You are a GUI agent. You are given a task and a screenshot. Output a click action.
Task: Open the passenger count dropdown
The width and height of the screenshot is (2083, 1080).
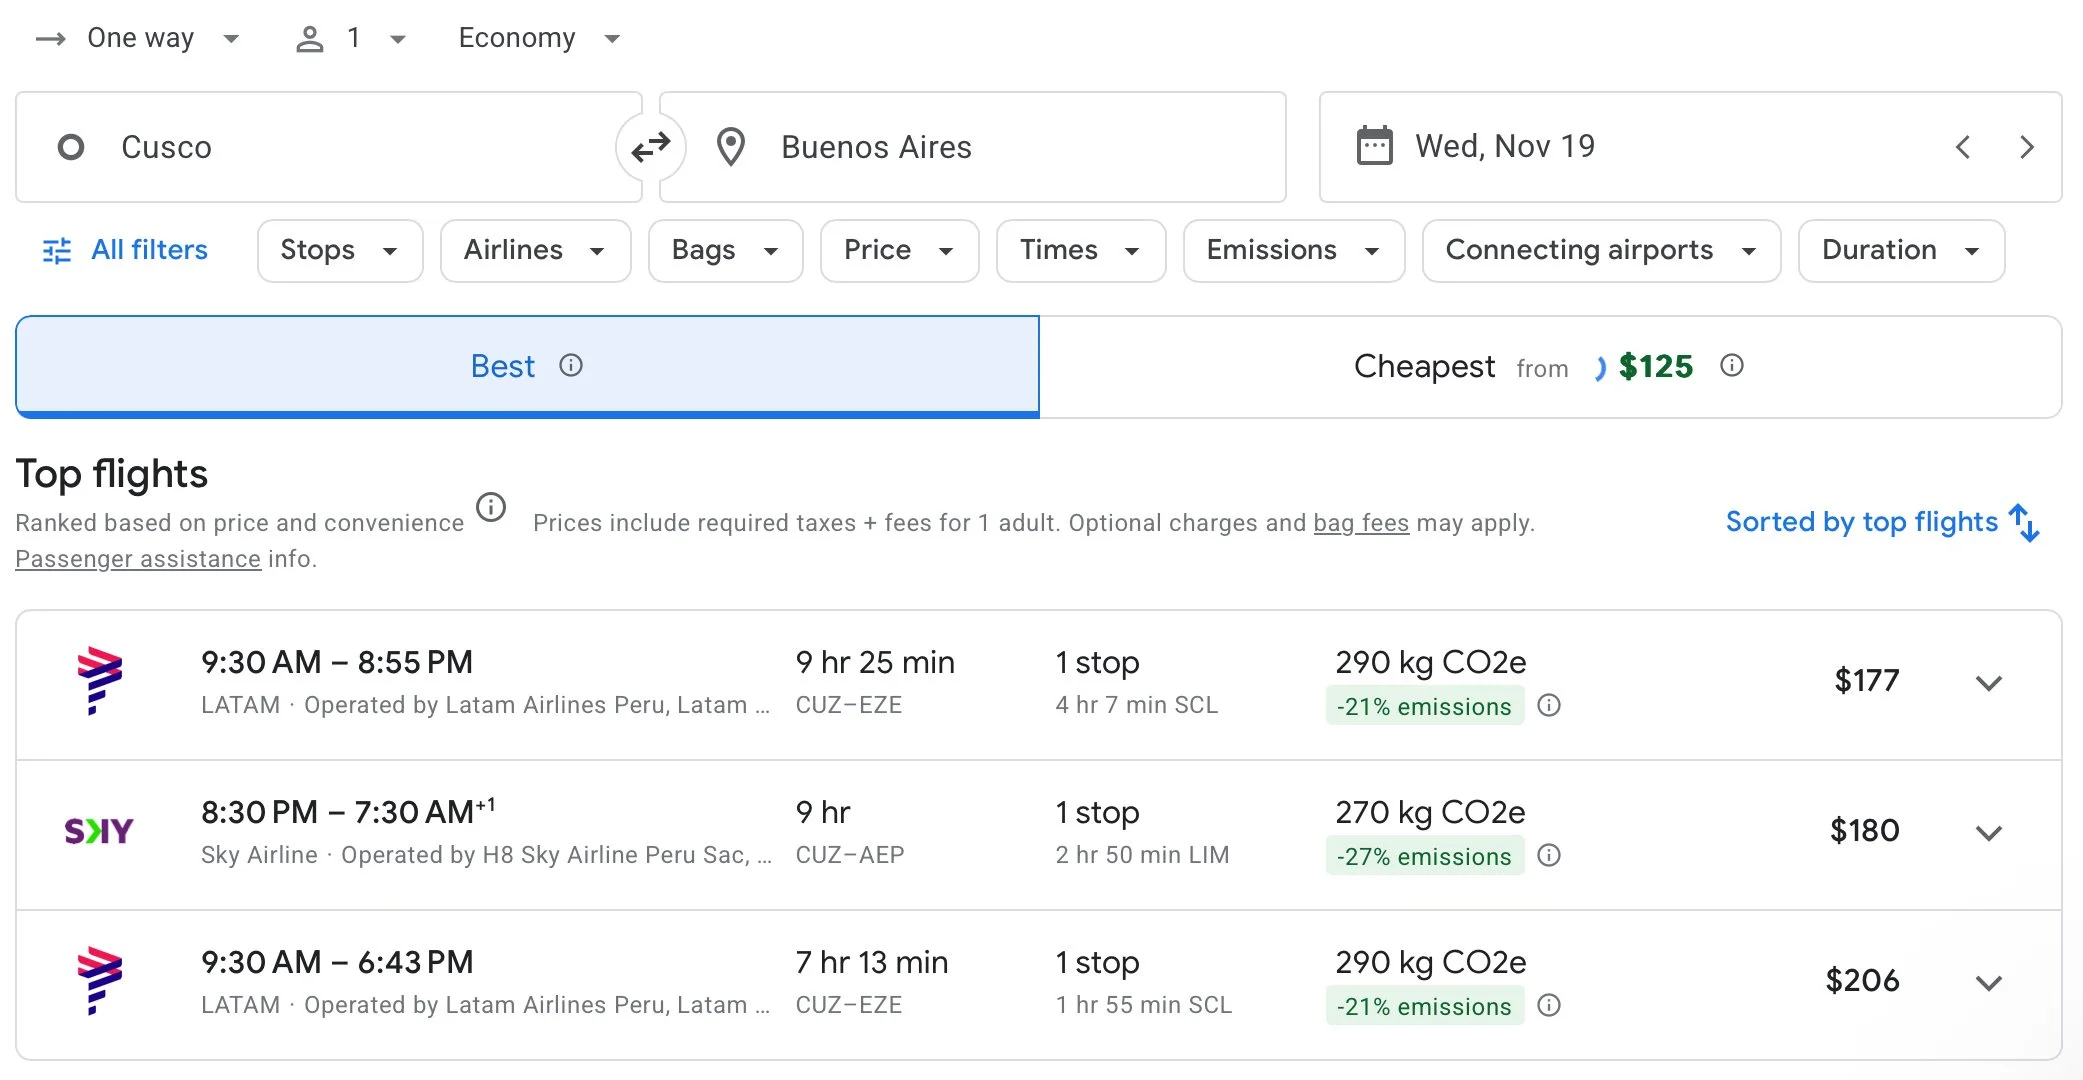(x=351, y=38)
